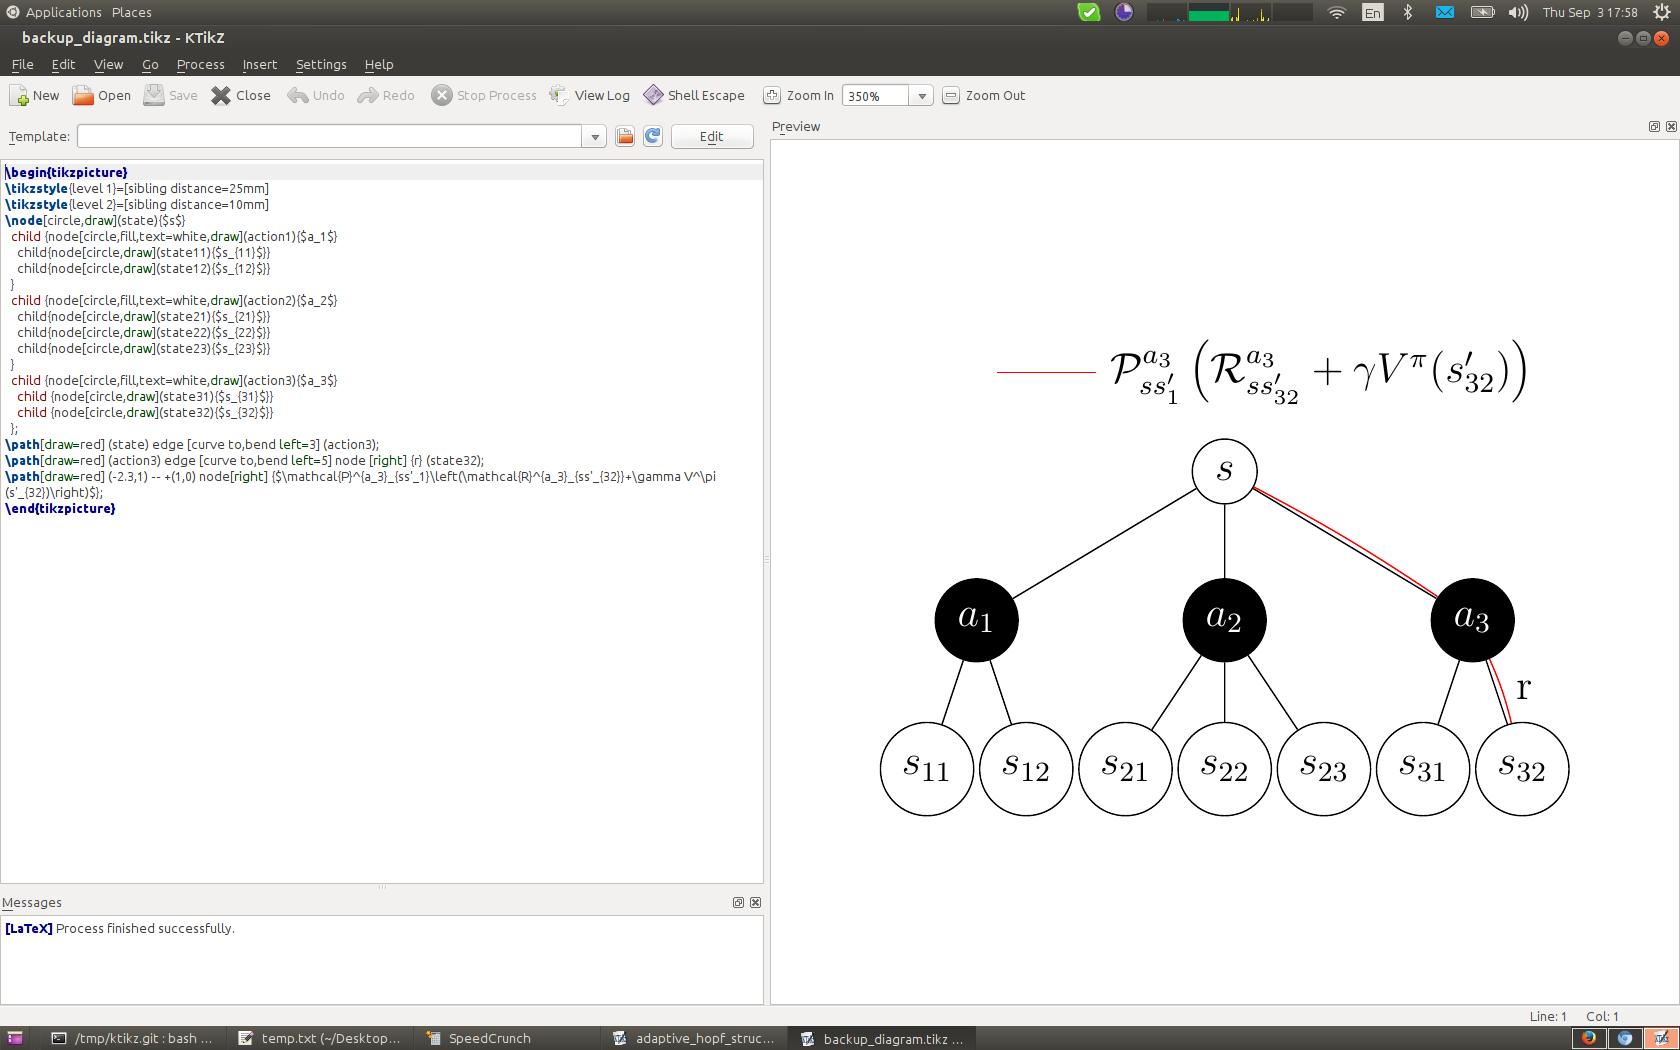The width and height of the screenshot is (1680, 1050).
Task: Reload the template with refresh icon
Action: pos(653,137)
